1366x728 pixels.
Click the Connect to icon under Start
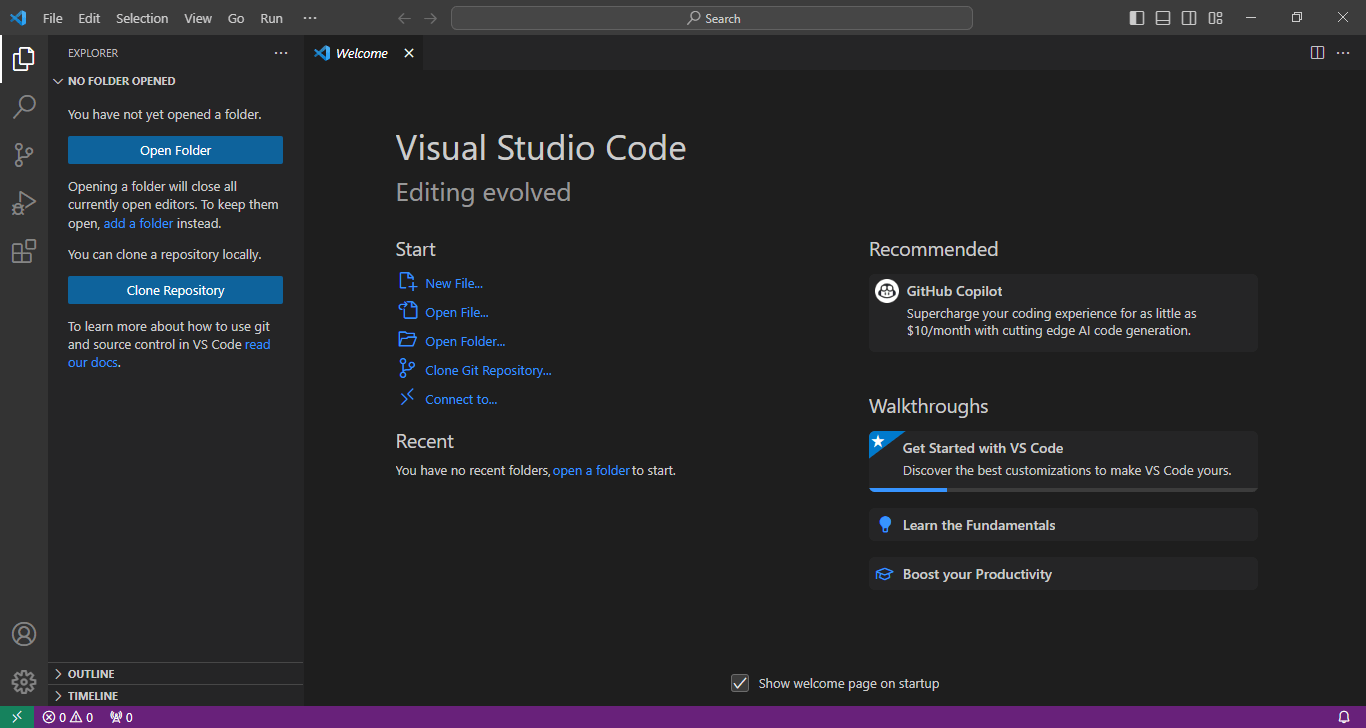click(407, 398)
